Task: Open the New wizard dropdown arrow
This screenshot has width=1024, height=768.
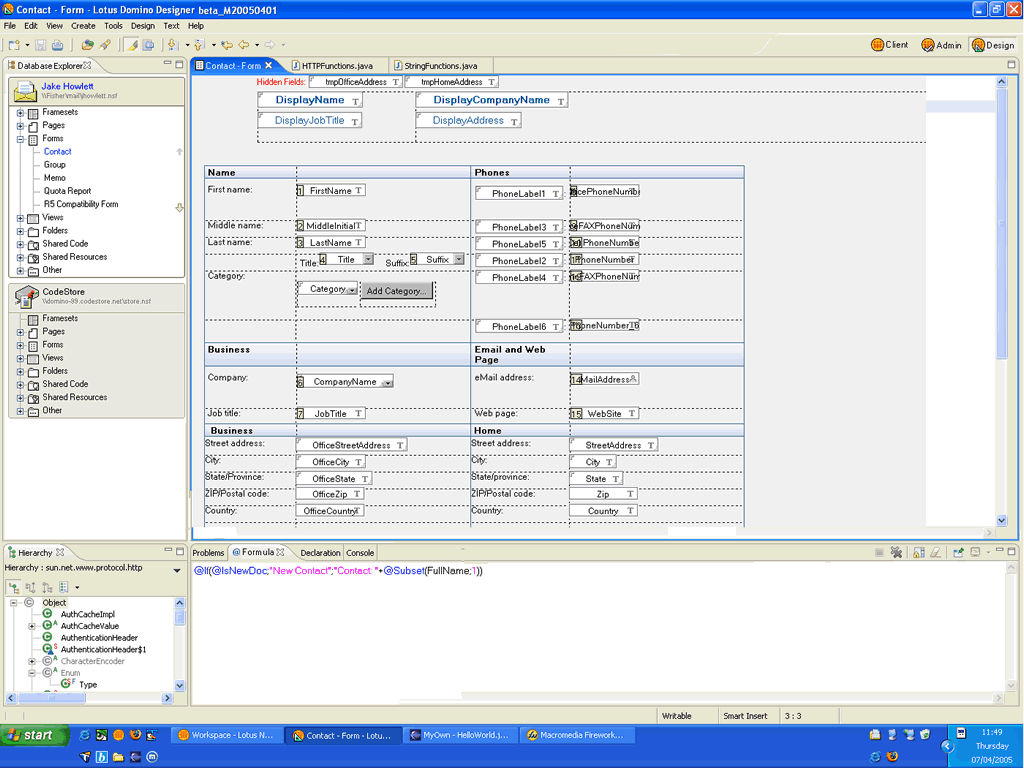Action: [27, 45]
